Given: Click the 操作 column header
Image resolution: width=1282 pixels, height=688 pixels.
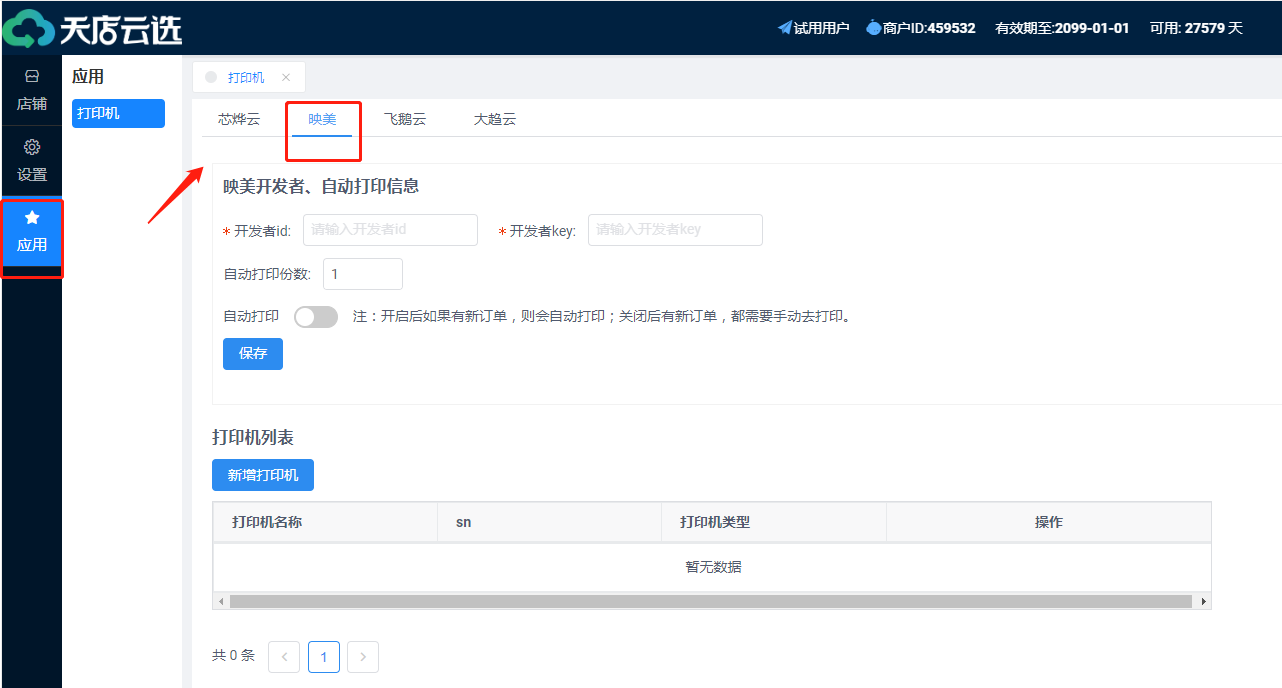Looking at the screenshot, I should point(1049,522).
